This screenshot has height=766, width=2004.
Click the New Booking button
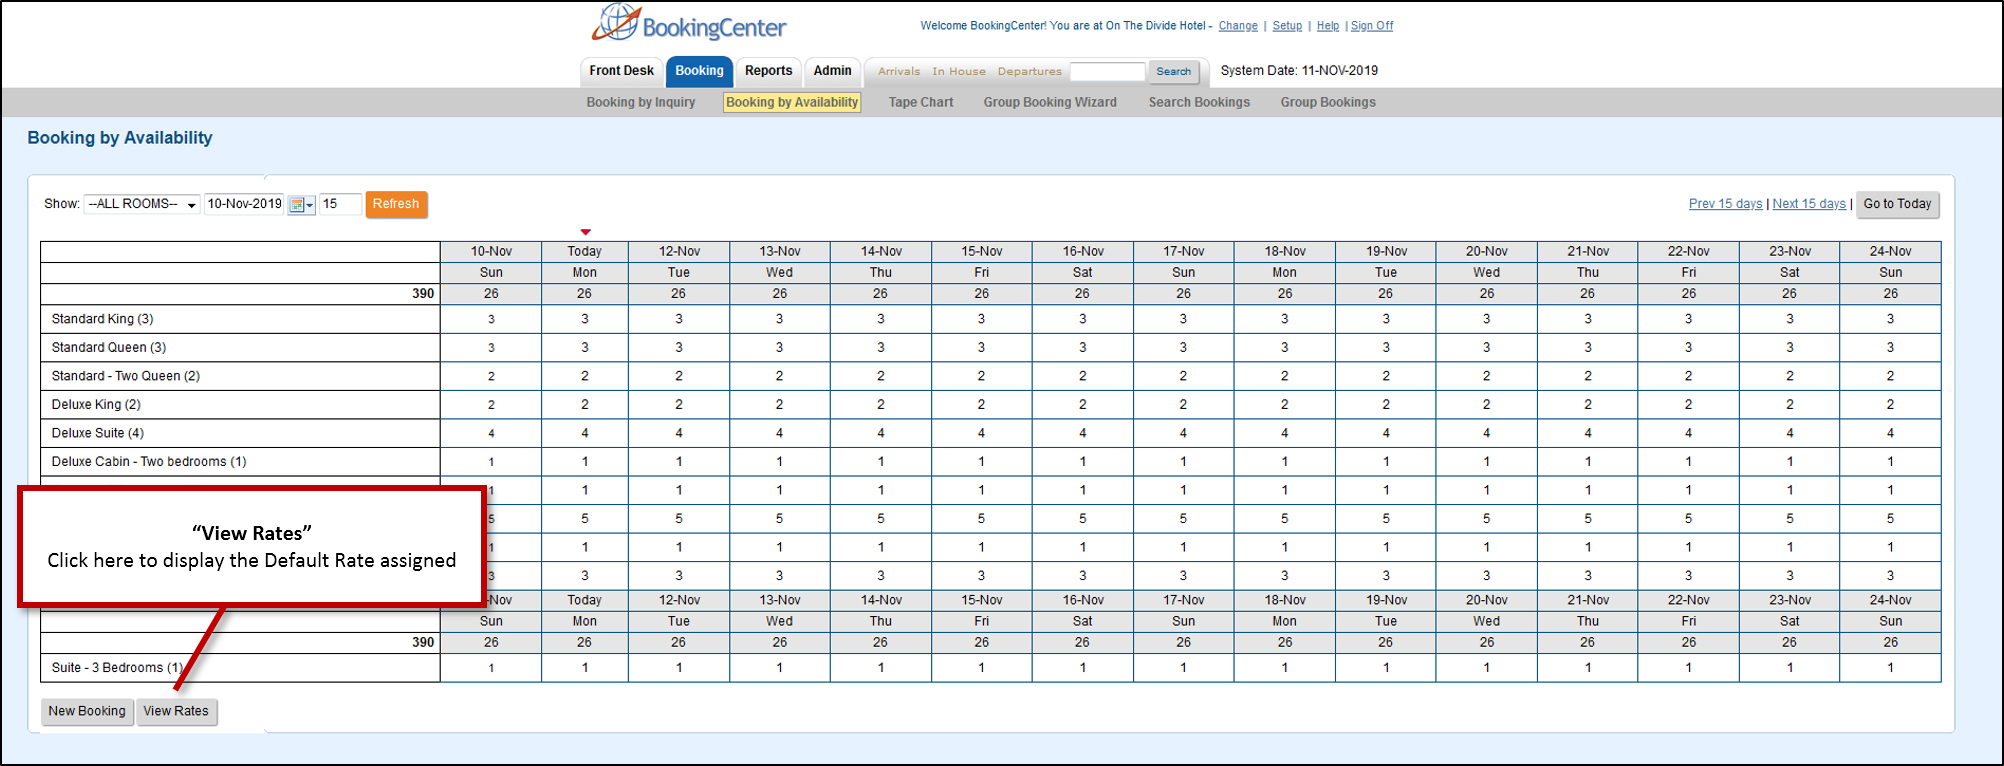(87, 711)
